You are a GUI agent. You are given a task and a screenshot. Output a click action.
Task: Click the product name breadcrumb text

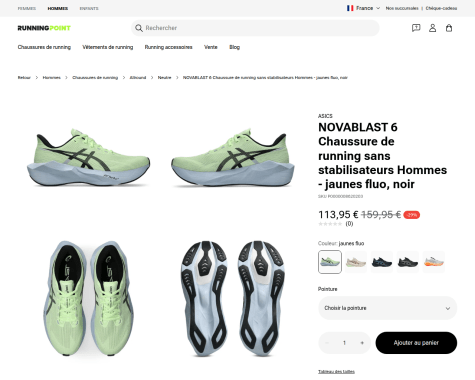tap(265, 77)
